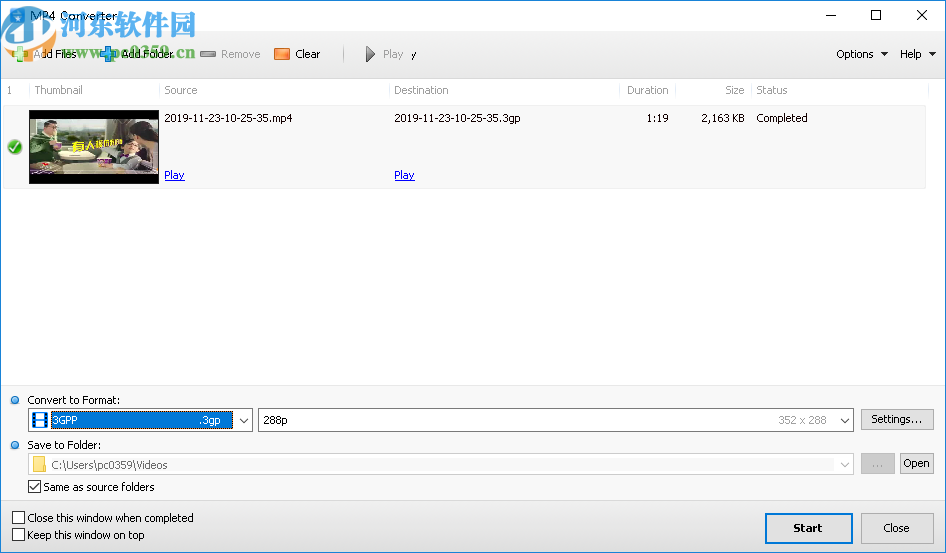Click the Play link under Destination
The width and height of the screenshot is (946, 553).
click(404, 175)
